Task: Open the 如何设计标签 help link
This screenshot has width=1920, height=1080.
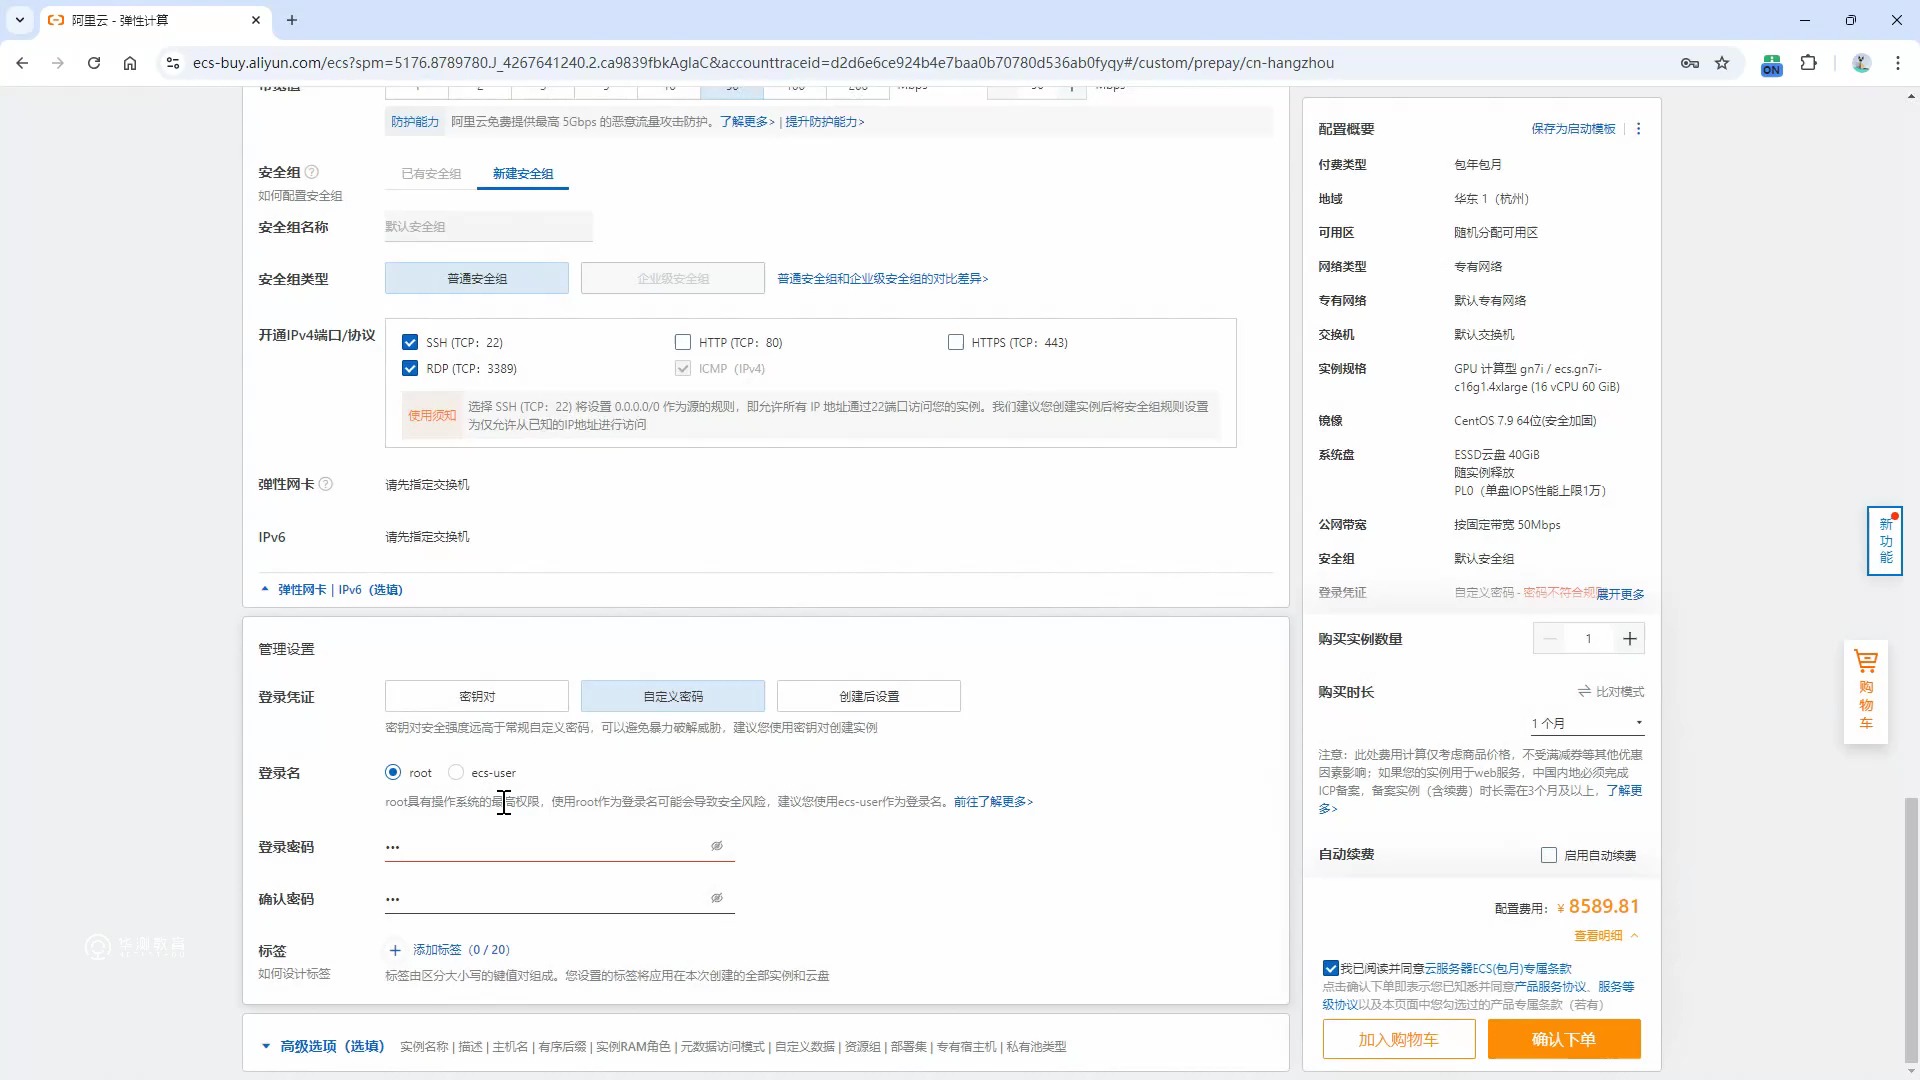Action: (294, 974)
